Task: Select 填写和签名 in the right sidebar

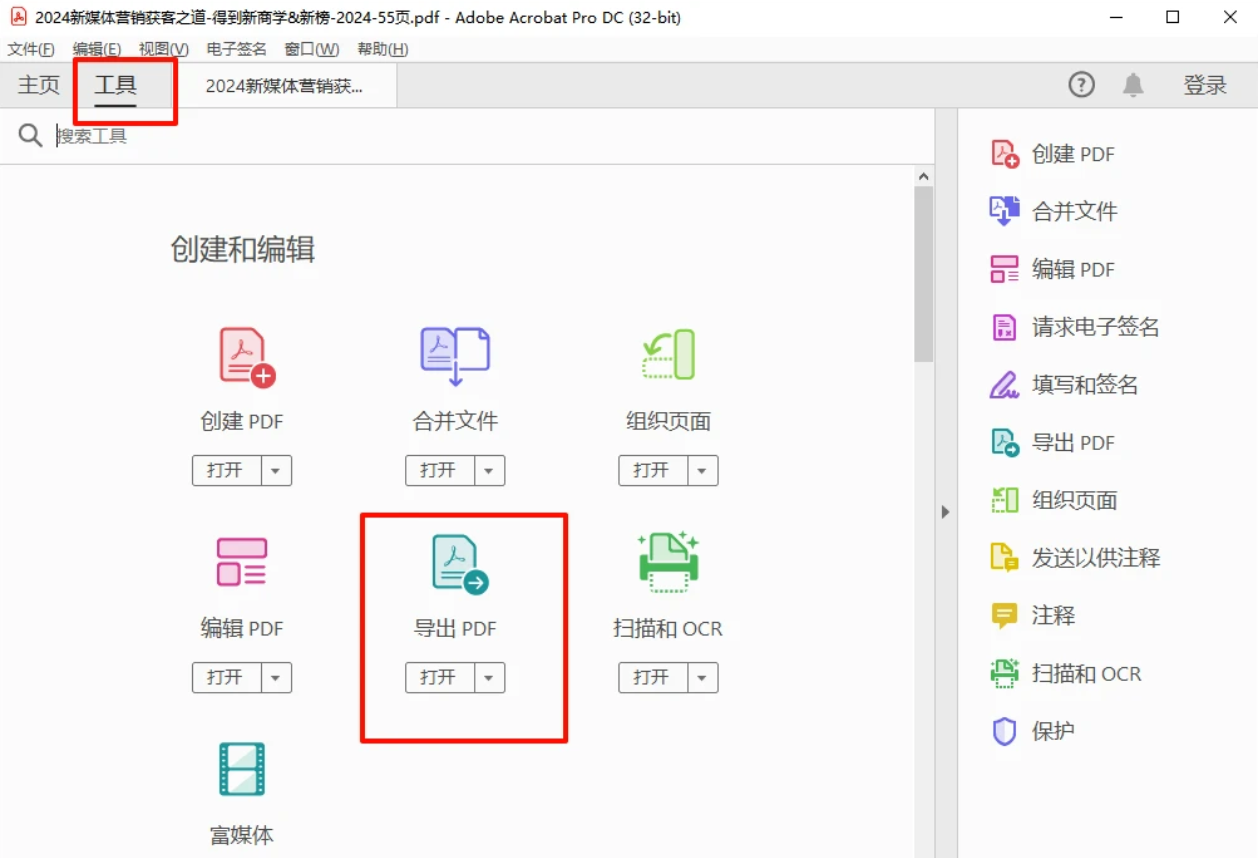Action: tap(1064, 385)
